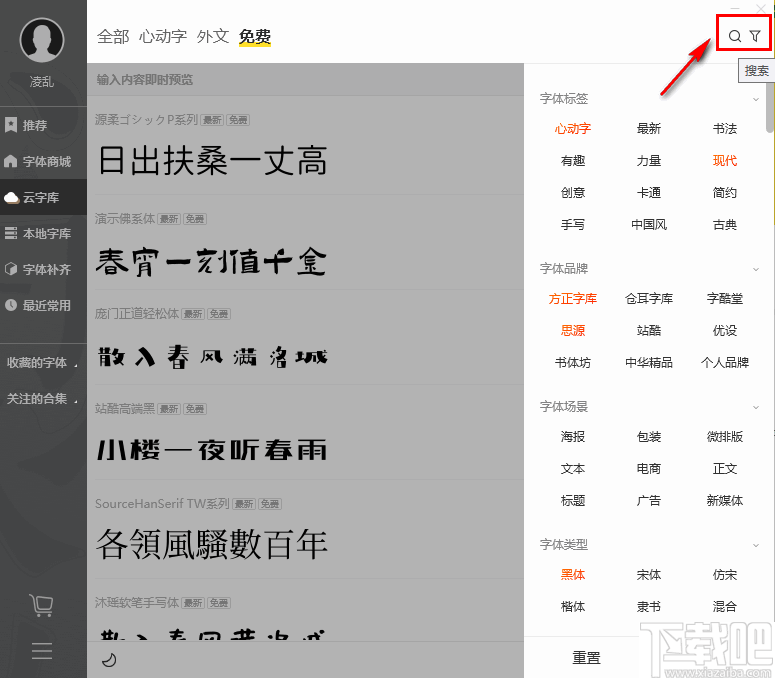Open the filter funnel icon

pyautogui.click(x=755, y=36)
